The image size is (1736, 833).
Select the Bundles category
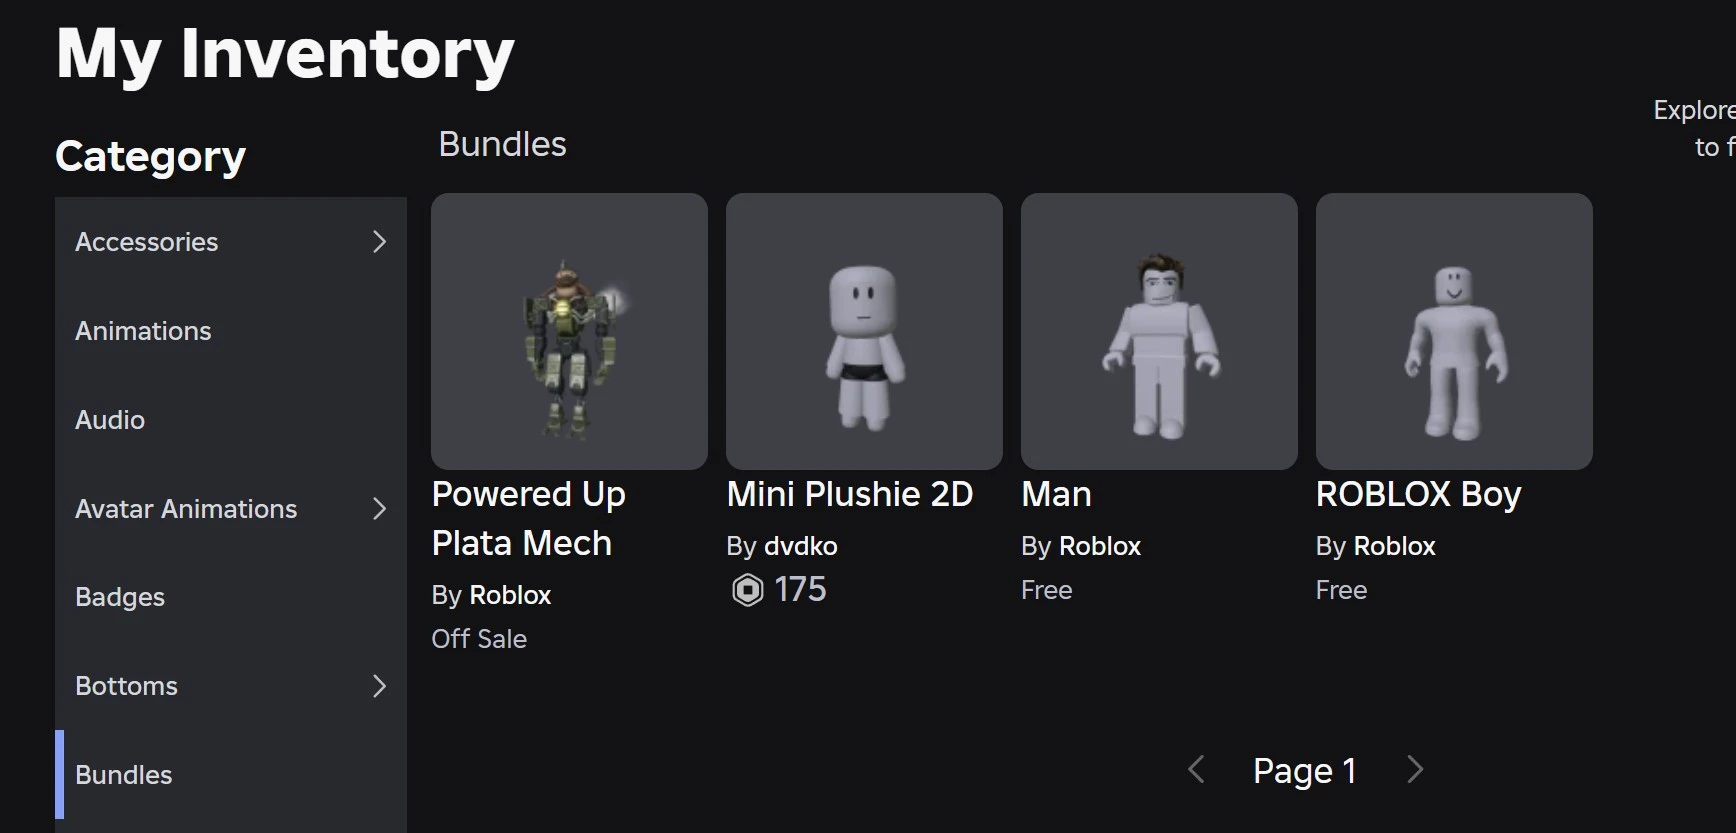coord(124,775)
